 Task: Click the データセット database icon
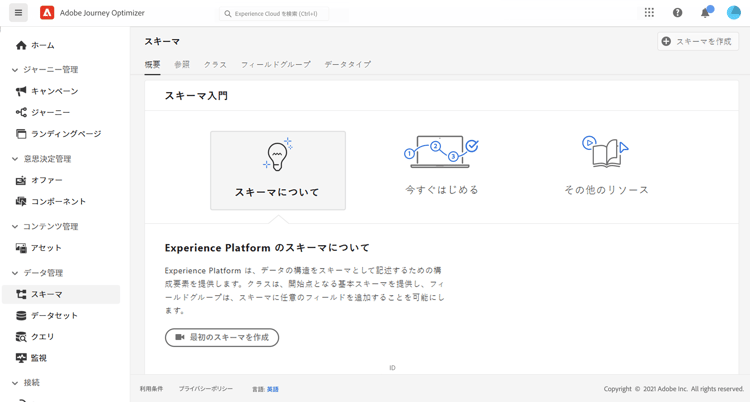tap(21, 315)
